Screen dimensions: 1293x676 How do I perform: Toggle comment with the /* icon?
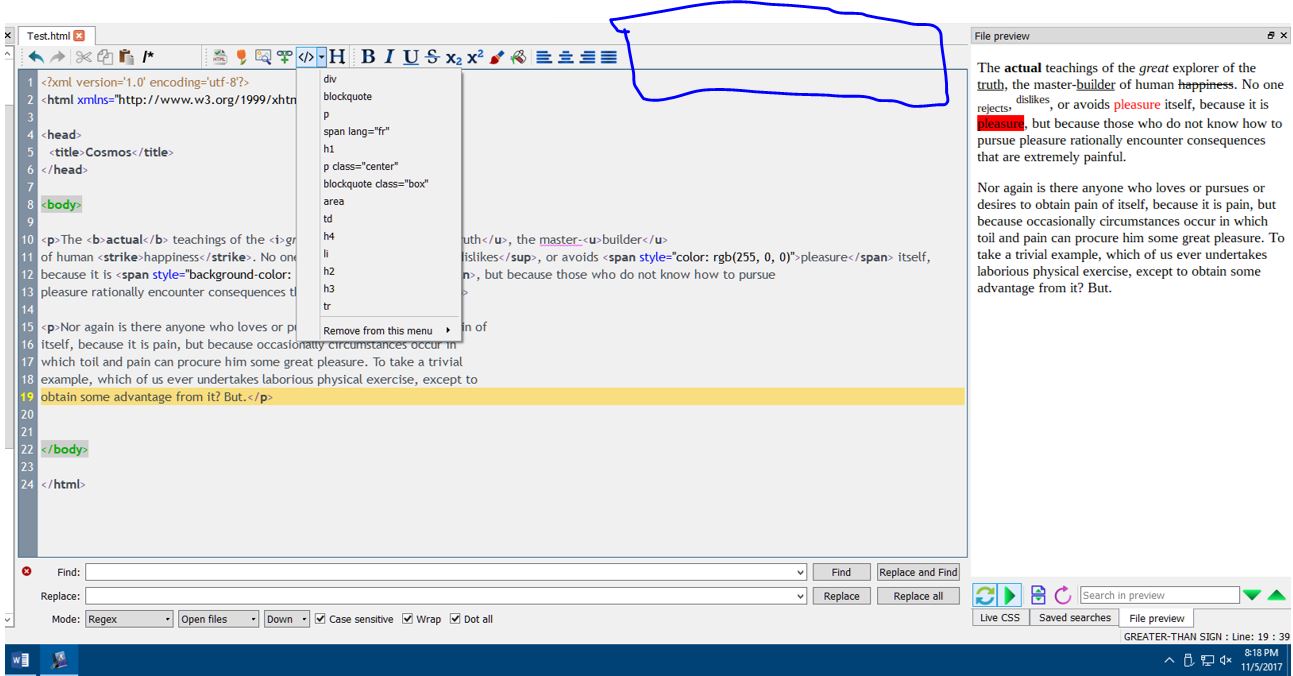point(148,57)
